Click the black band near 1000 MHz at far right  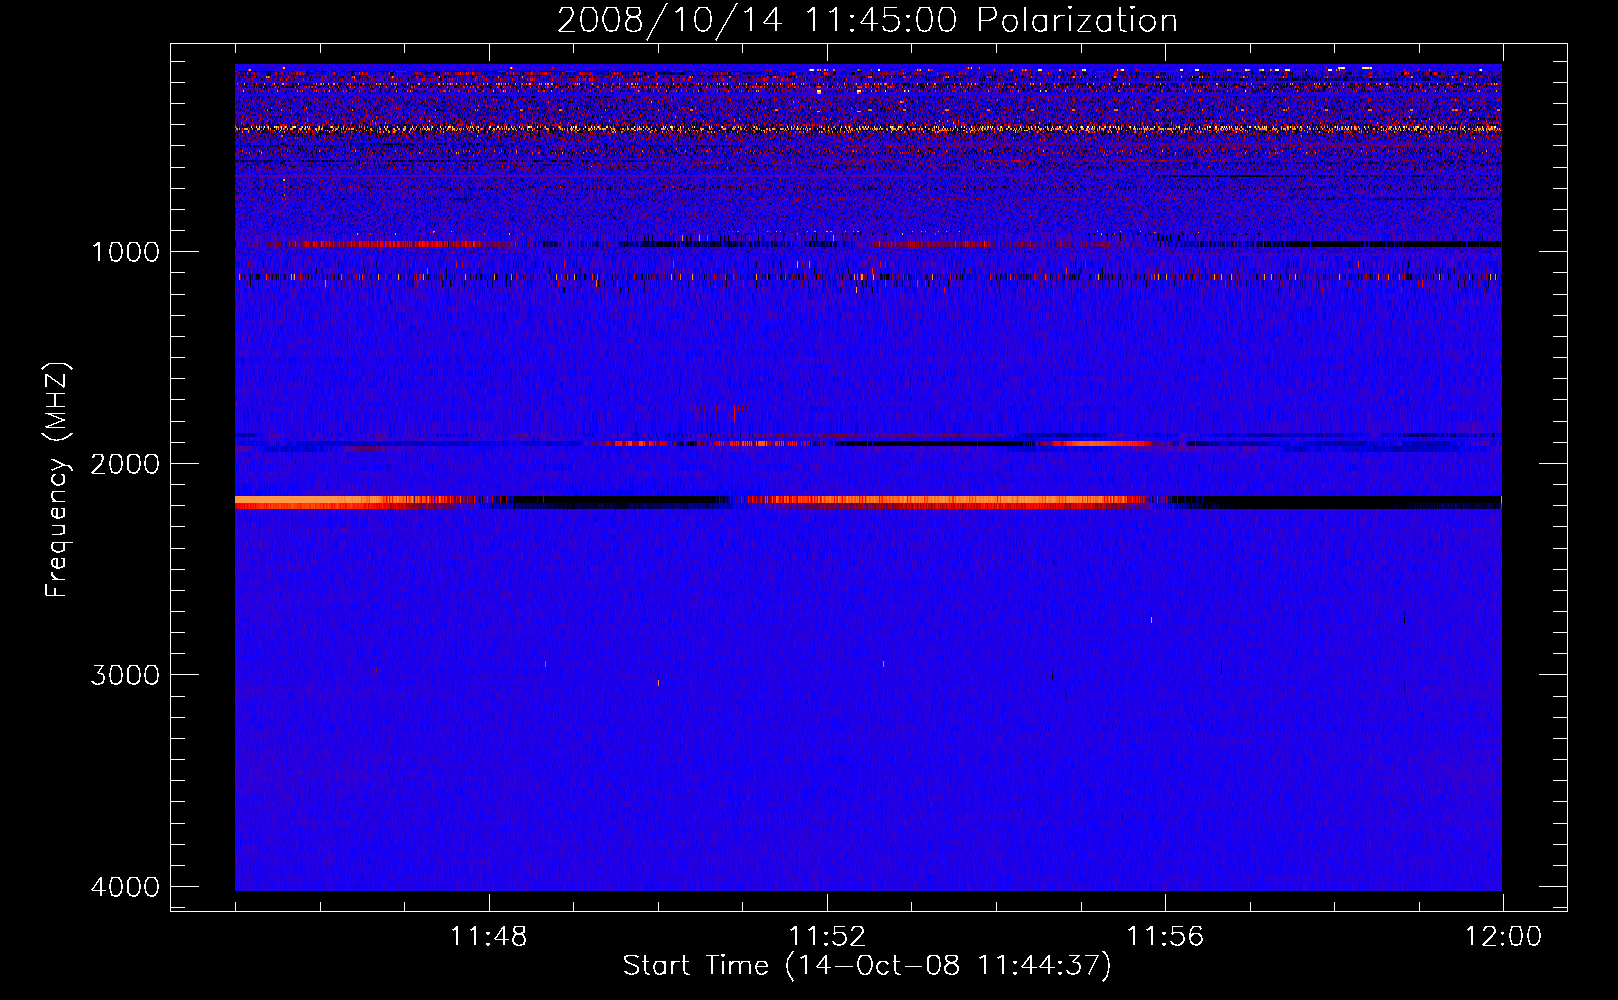pos(1400,244)
